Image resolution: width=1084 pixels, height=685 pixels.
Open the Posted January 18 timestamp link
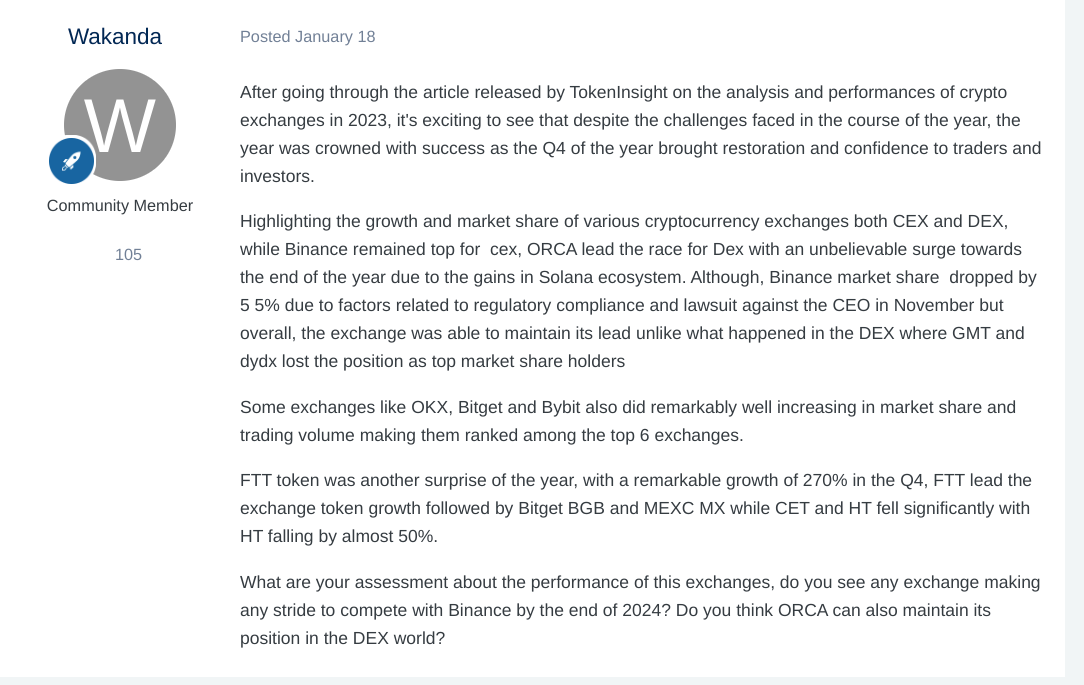[x=308, y=37]
